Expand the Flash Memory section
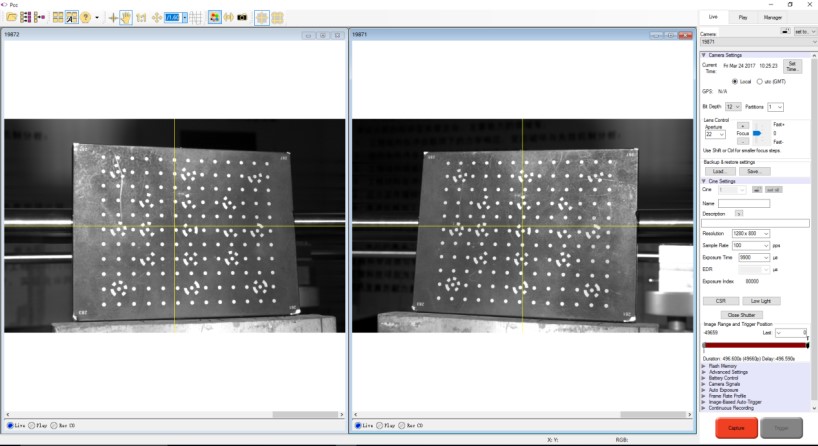The height and width of the screenshot is (446, 818). click(704, 366)
